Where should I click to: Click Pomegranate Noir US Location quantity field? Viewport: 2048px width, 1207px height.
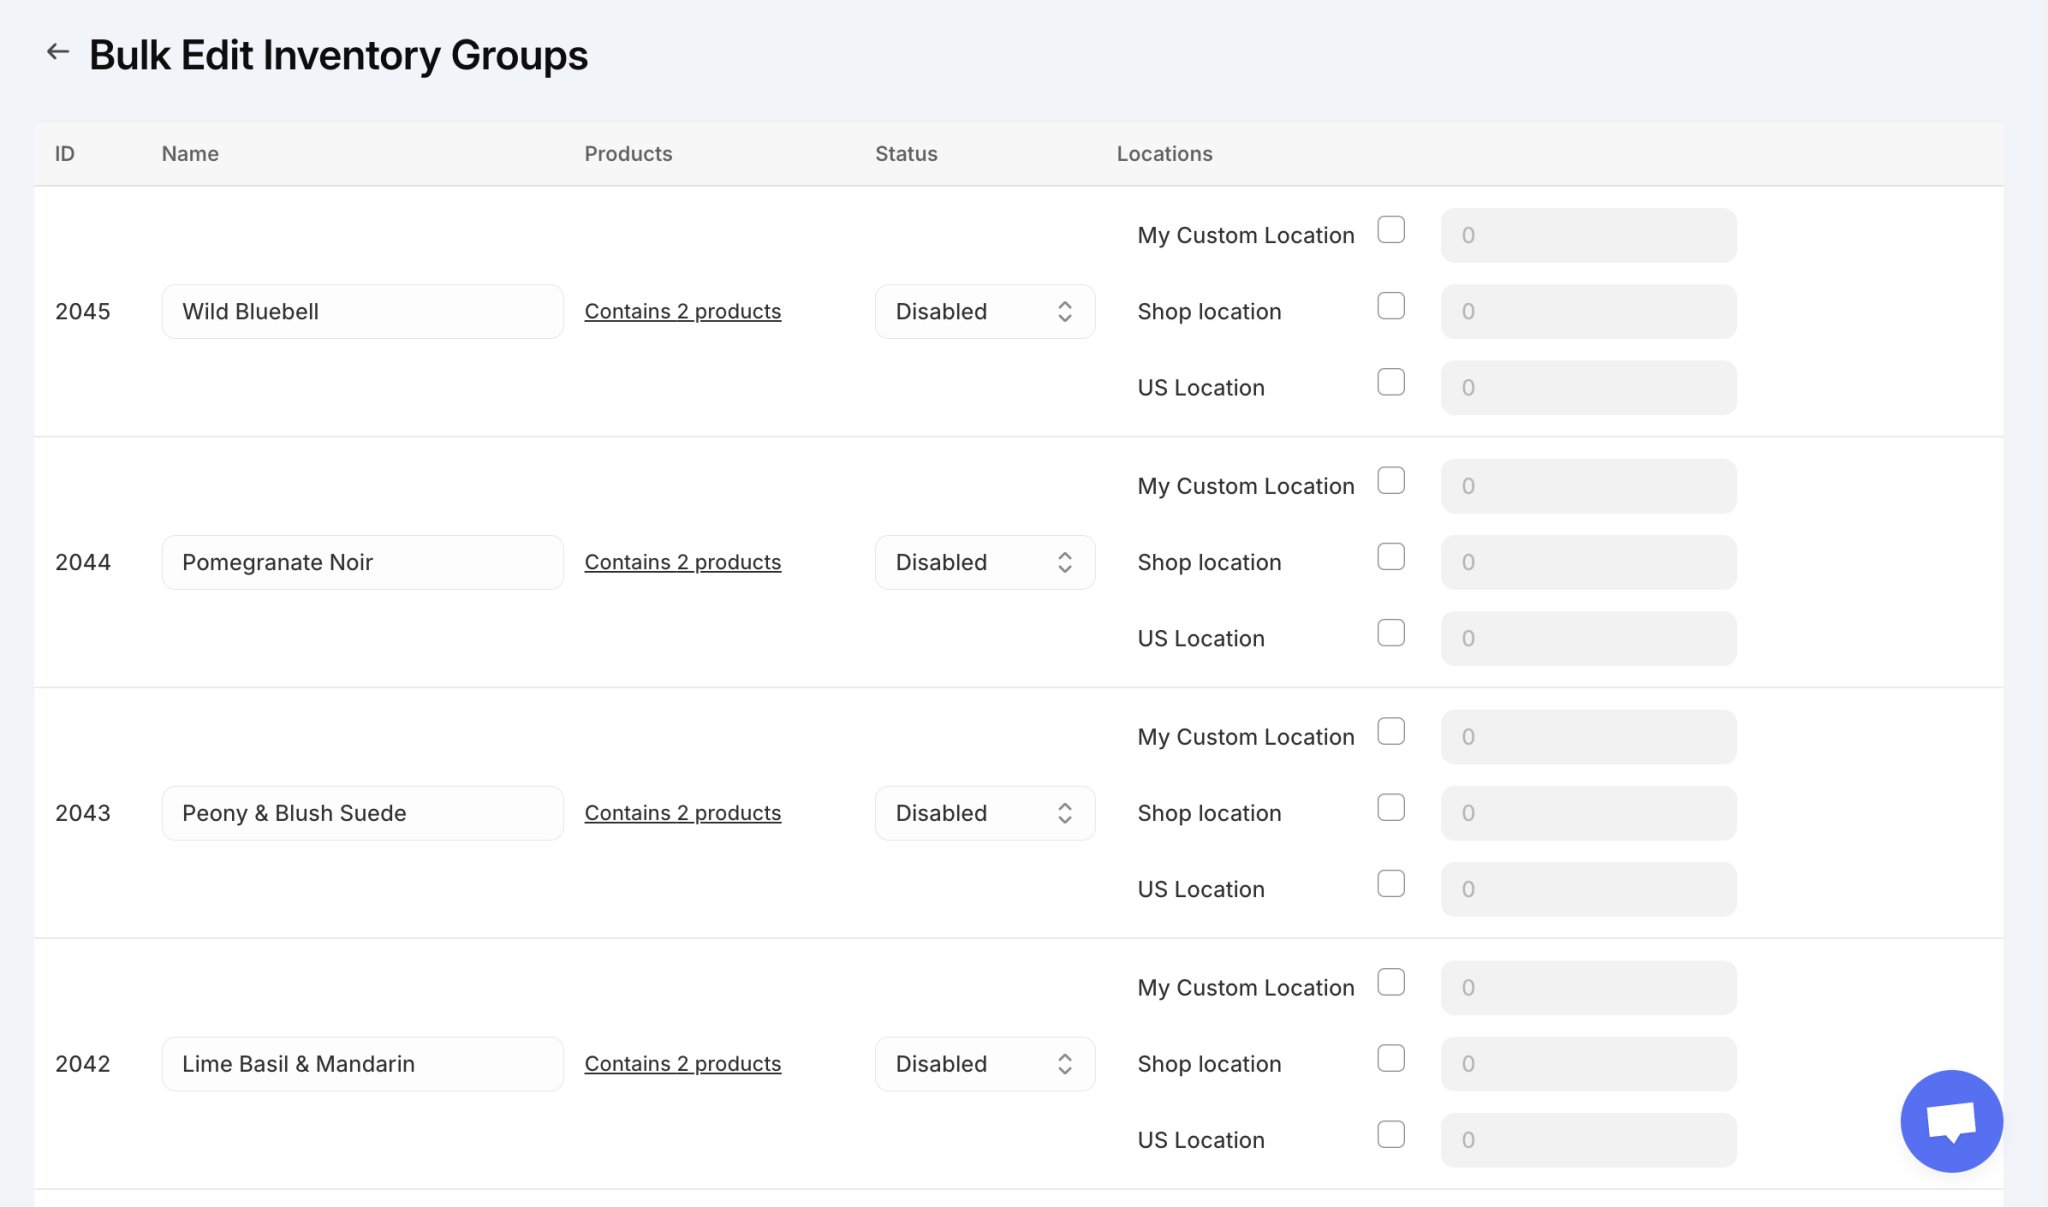click(1589, 639)
